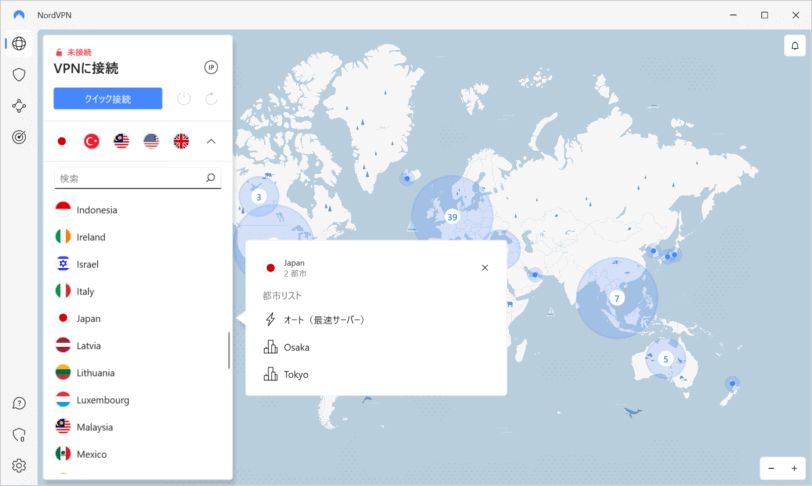Screen dimensions: 812x486
Task: Close the Japan city list popup
Action: pyautogui.click(x=485, y=268)
